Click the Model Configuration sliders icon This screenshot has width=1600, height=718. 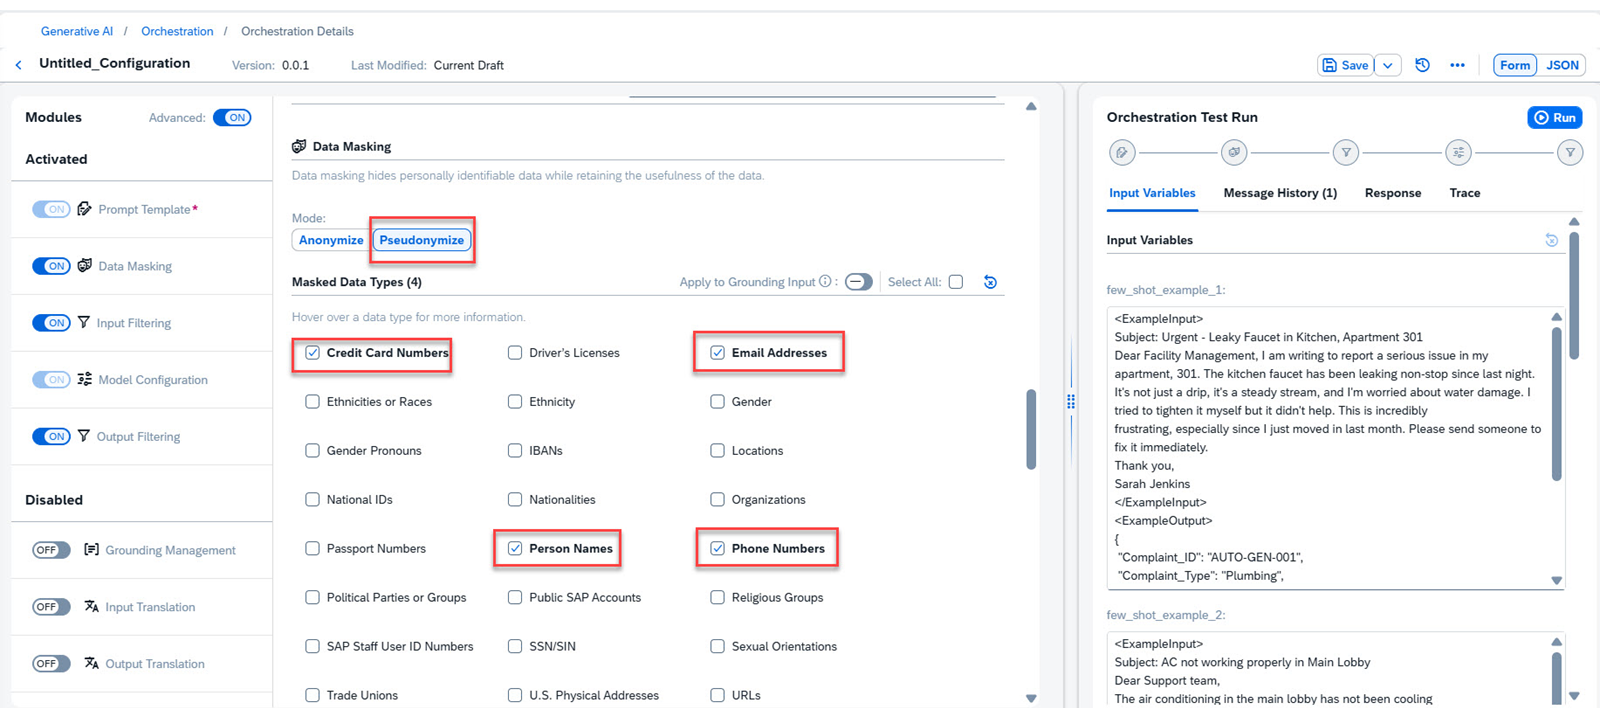click(85, 379)
